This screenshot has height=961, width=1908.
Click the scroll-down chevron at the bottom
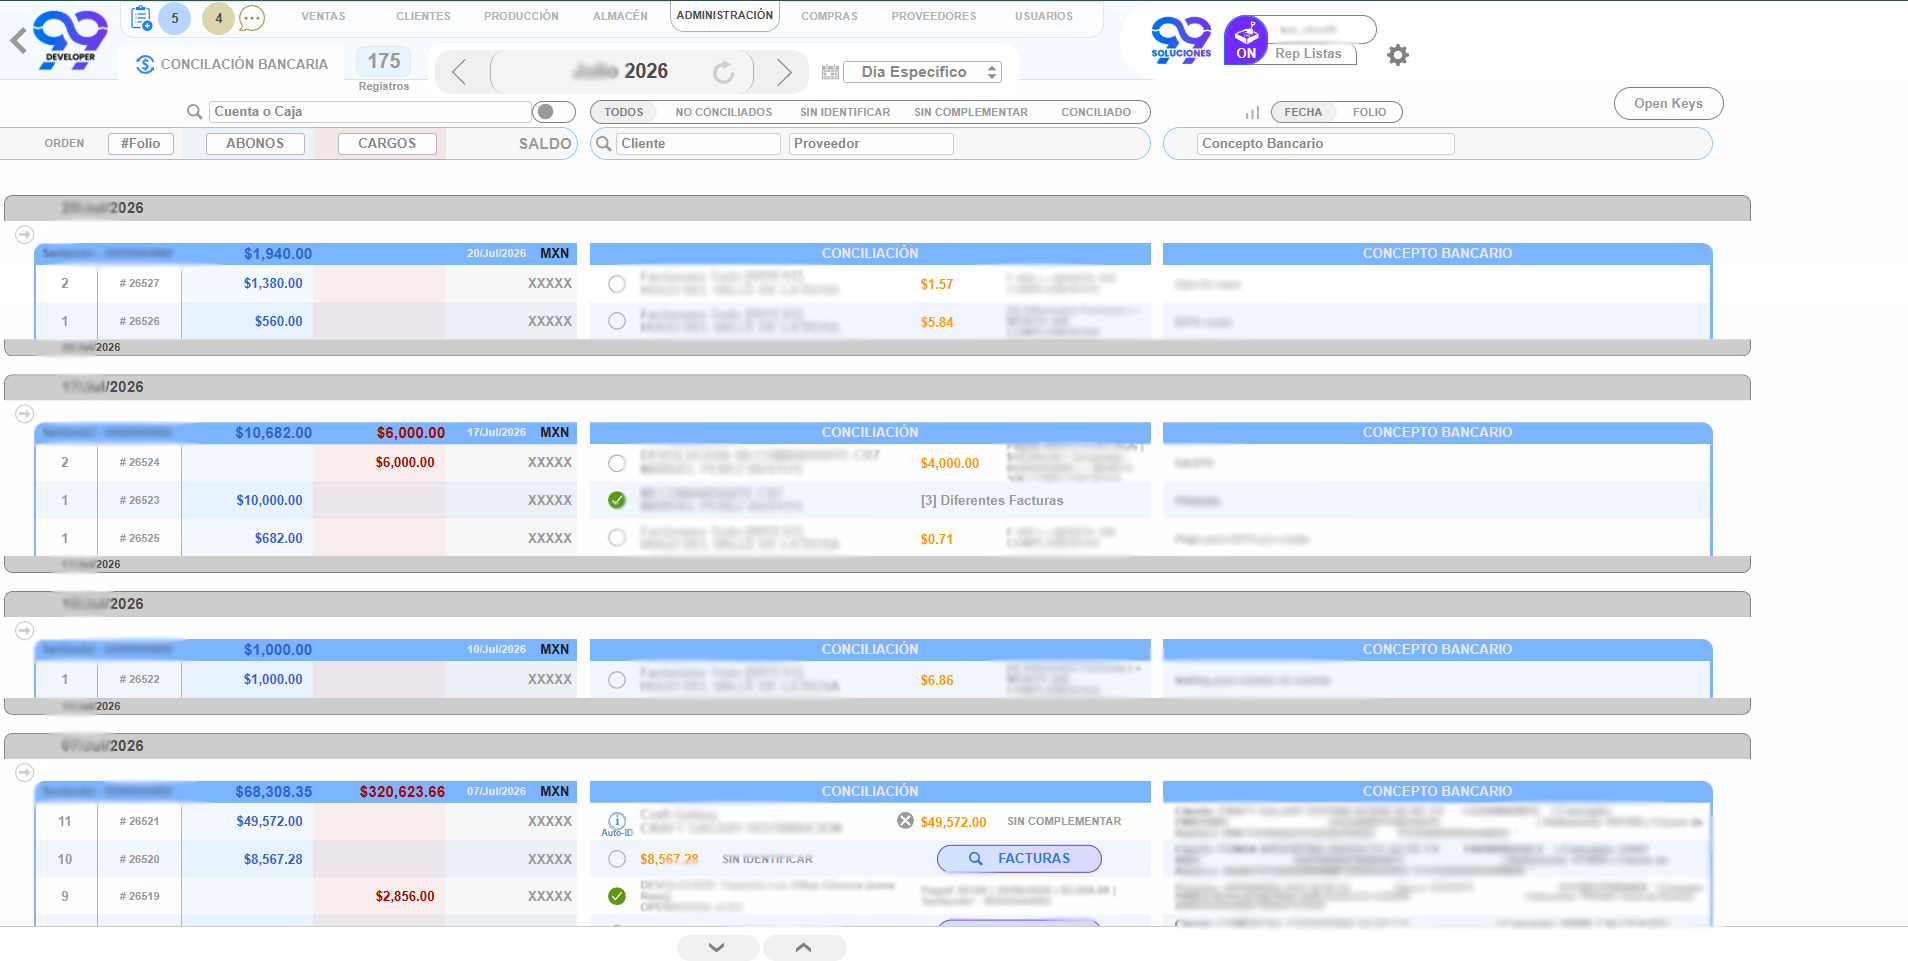717,947
